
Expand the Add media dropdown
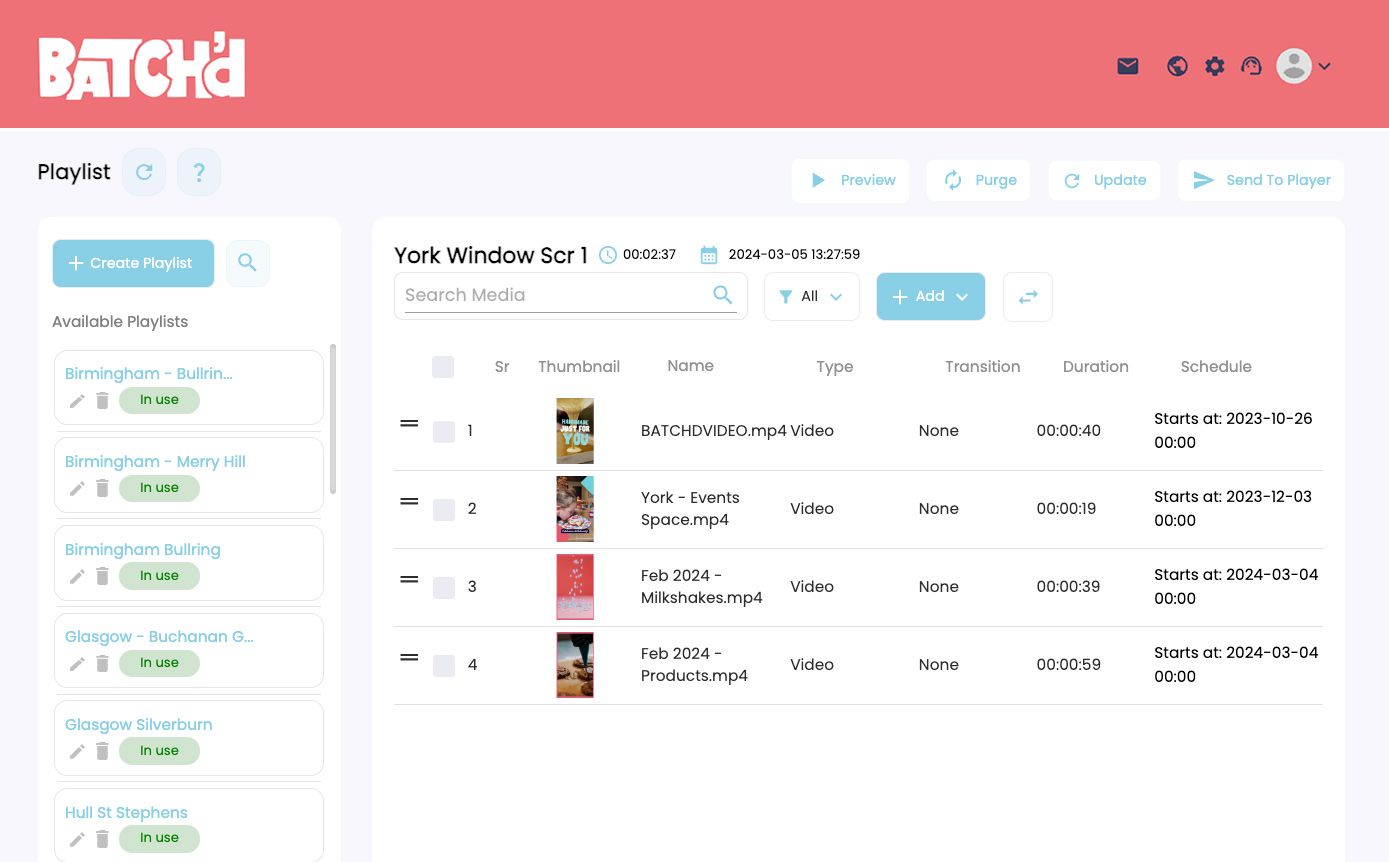tap(962, 296)
